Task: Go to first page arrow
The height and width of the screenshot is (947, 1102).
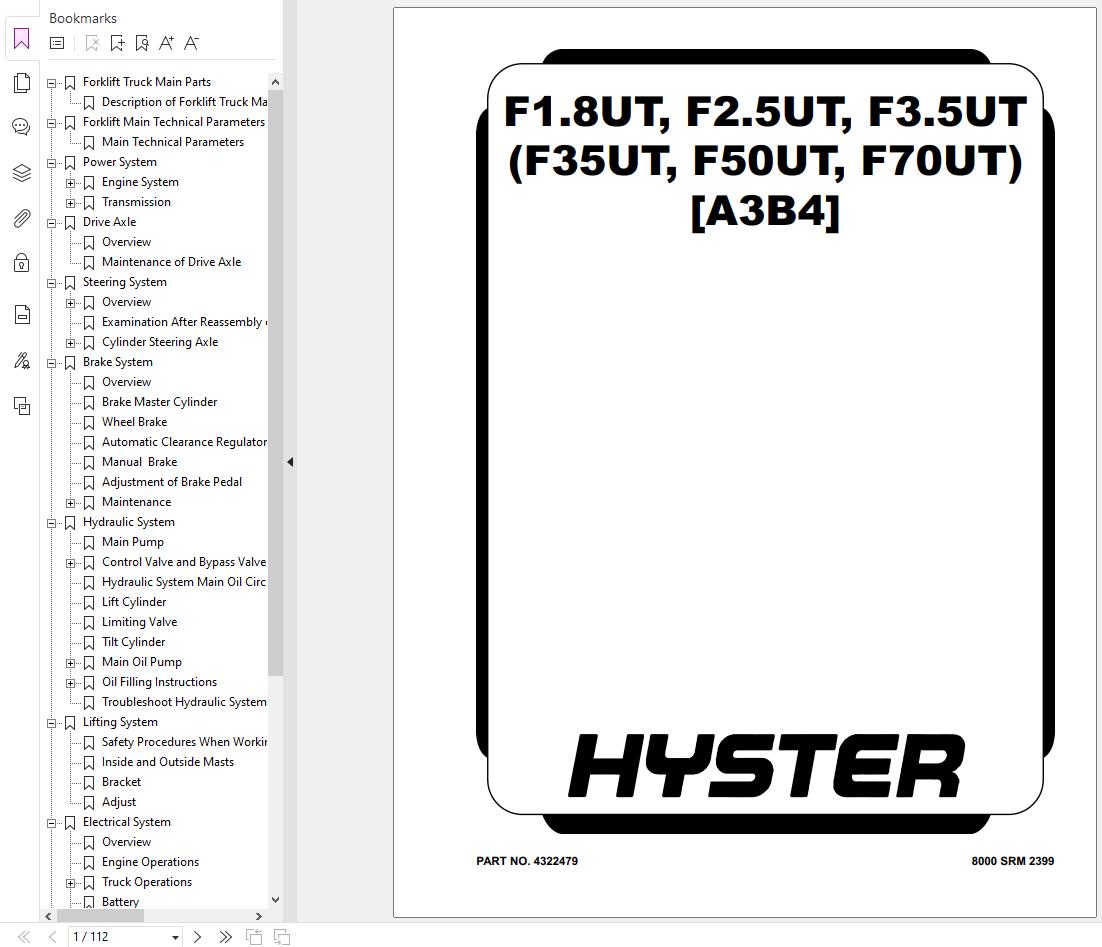Action: [x=24, y=936]
